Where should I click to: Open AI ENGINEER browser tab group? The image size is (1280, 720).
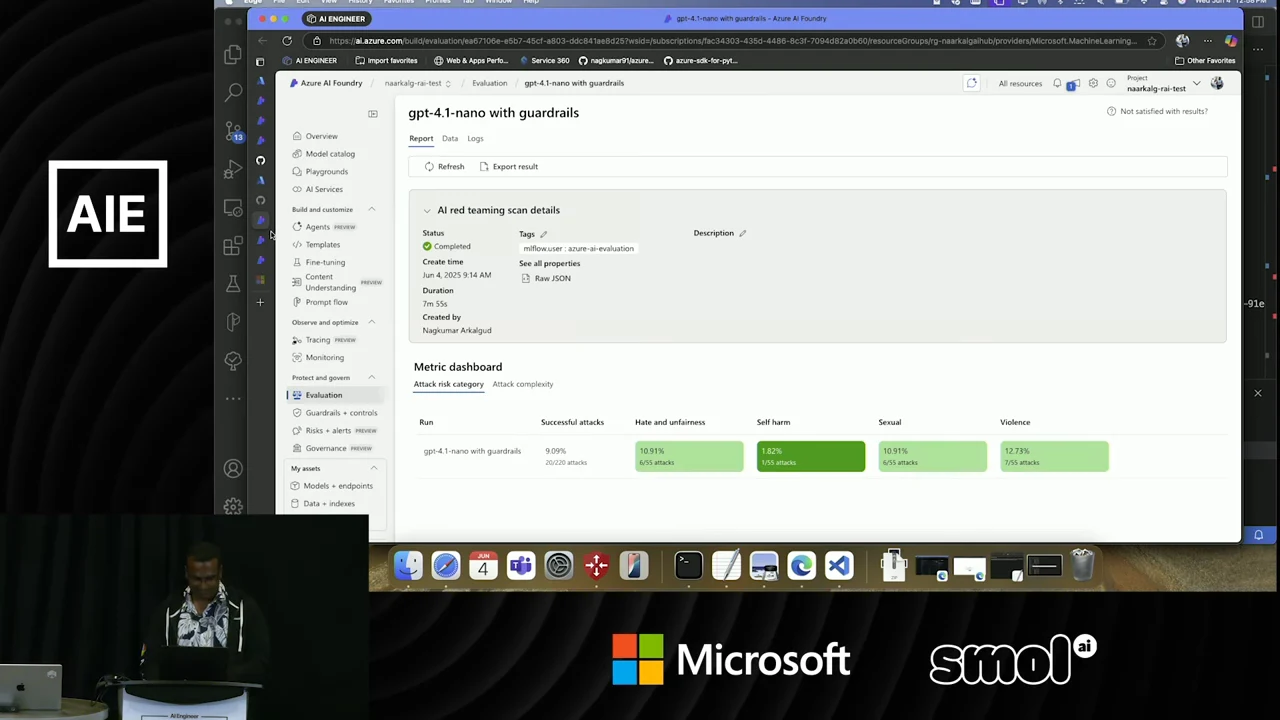point(335,19)
